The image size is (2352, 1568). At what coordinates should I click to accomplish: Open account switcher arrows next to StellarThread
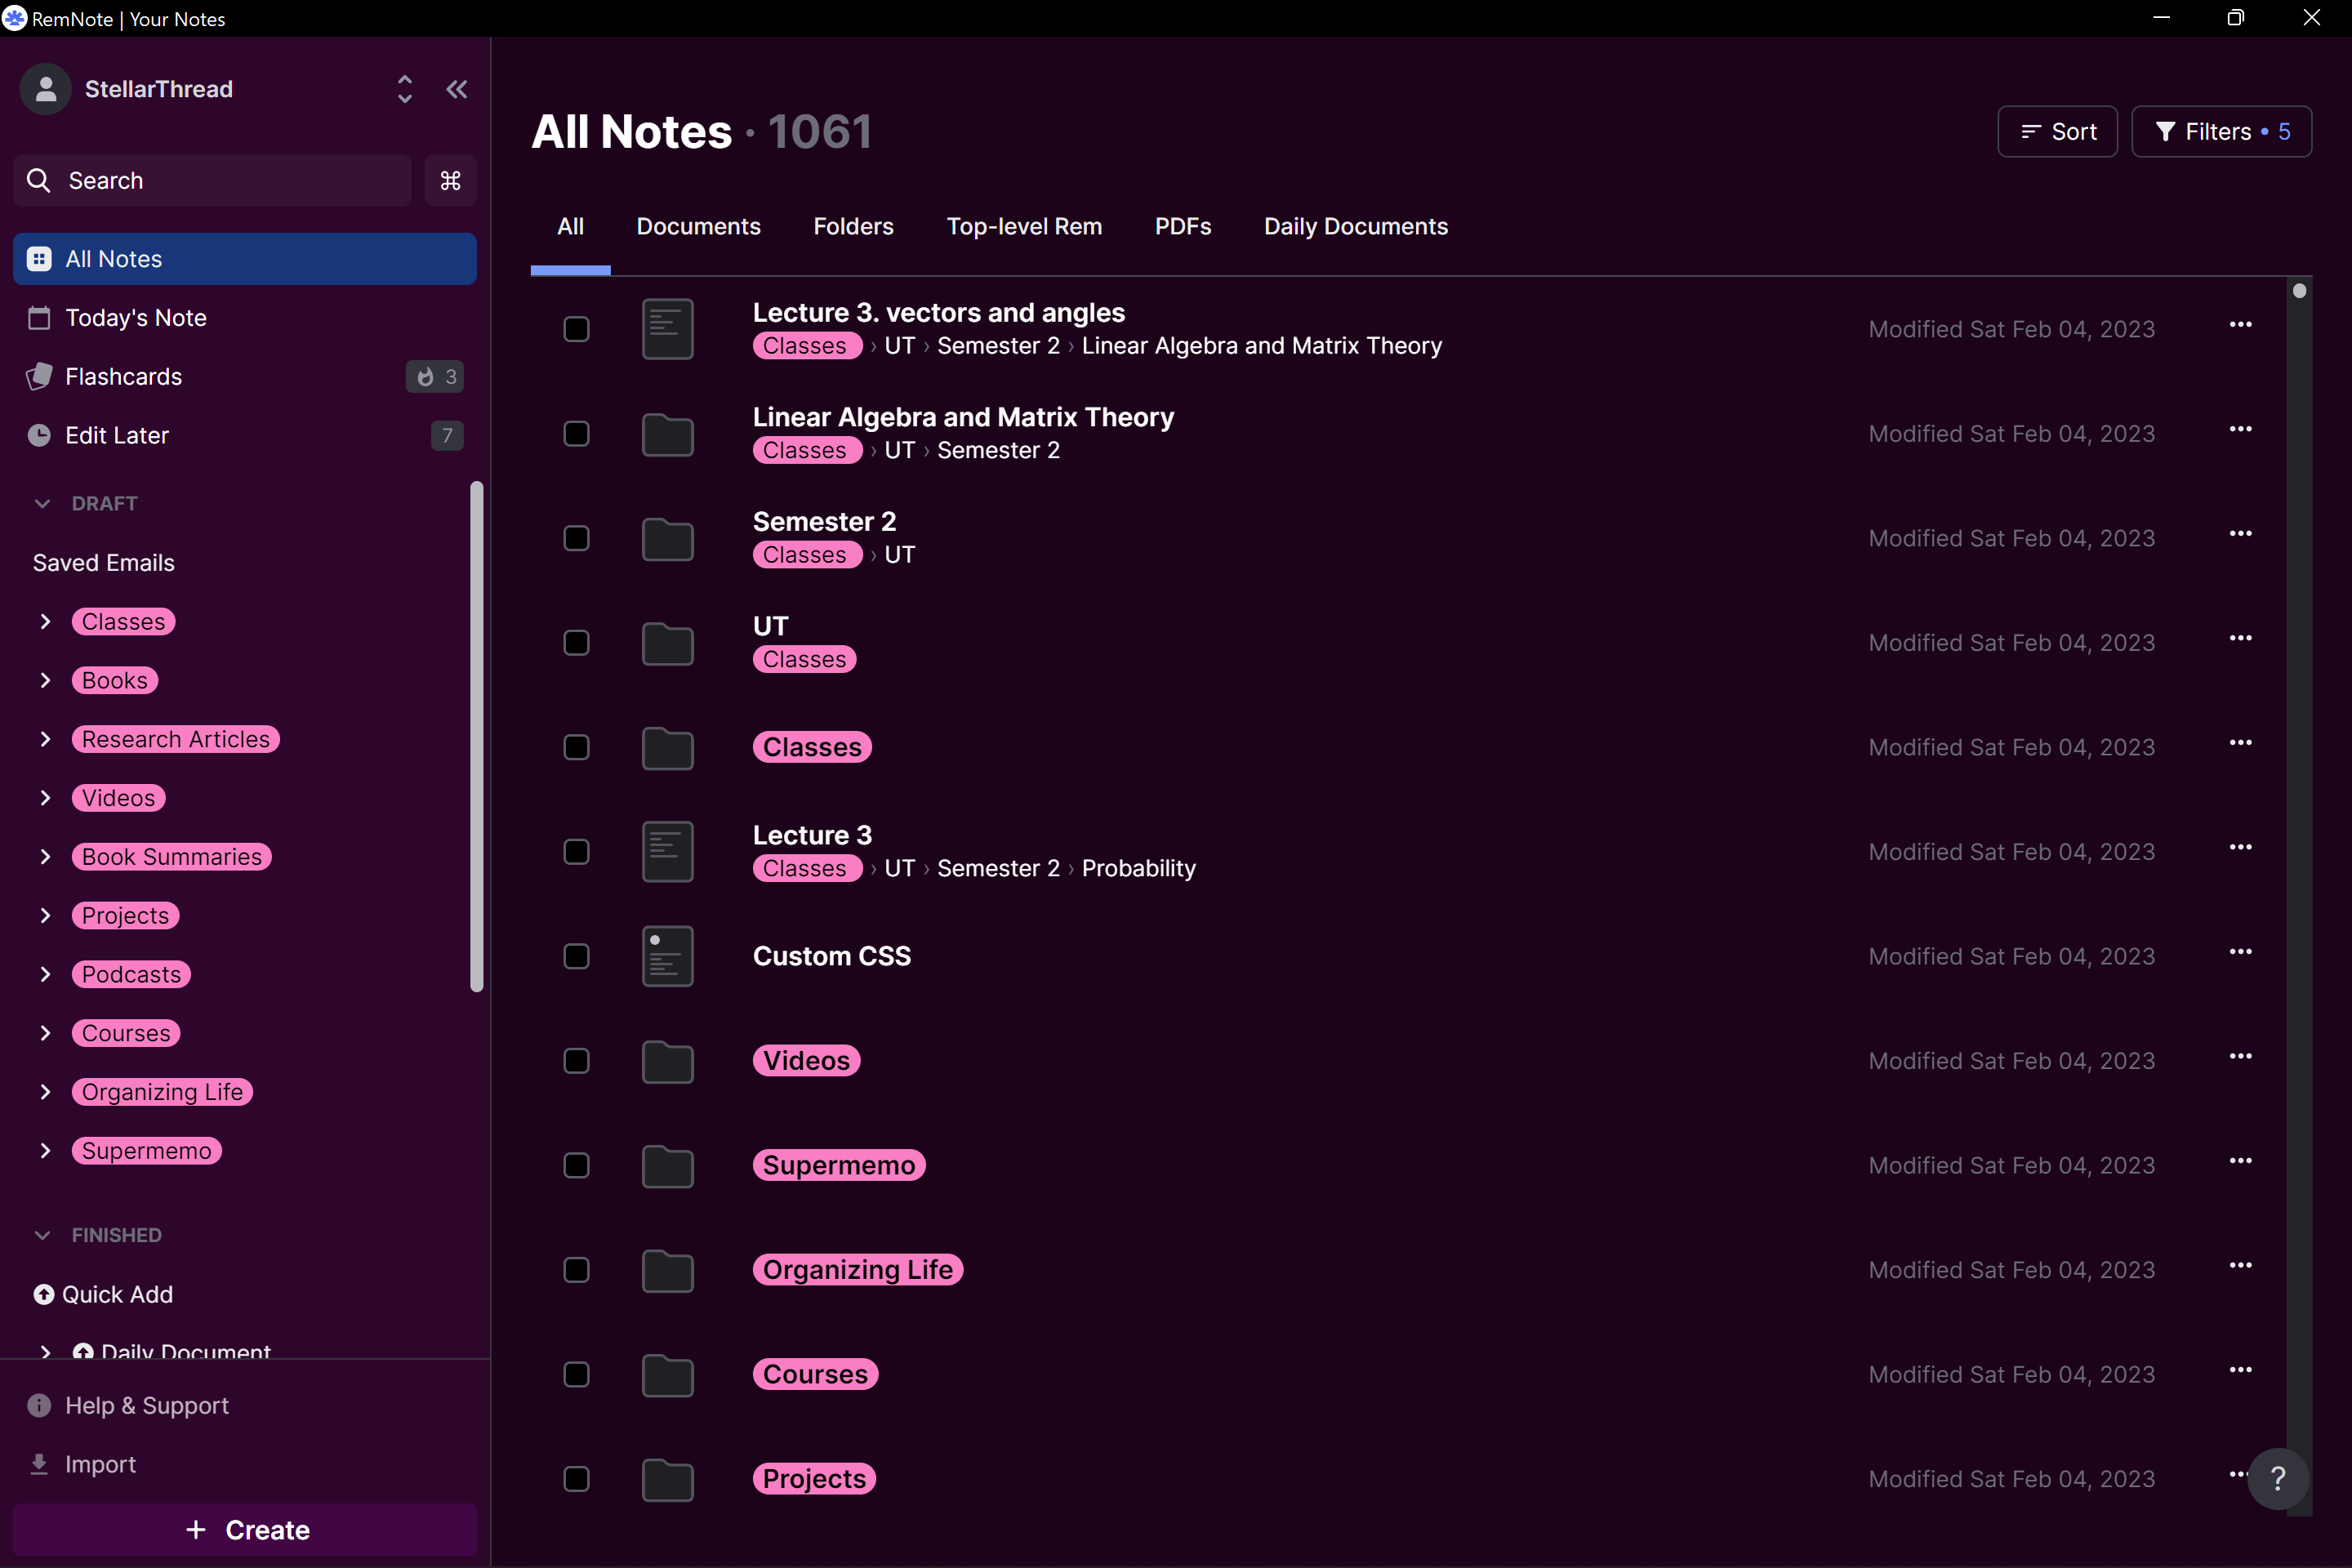pos(405,89)
